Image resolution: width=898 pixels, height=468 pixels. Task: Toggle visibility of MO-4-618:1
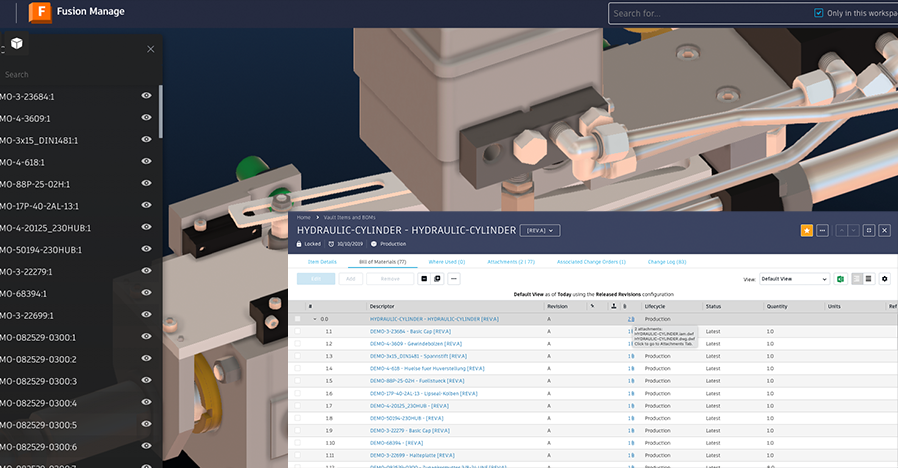point(146,162)
